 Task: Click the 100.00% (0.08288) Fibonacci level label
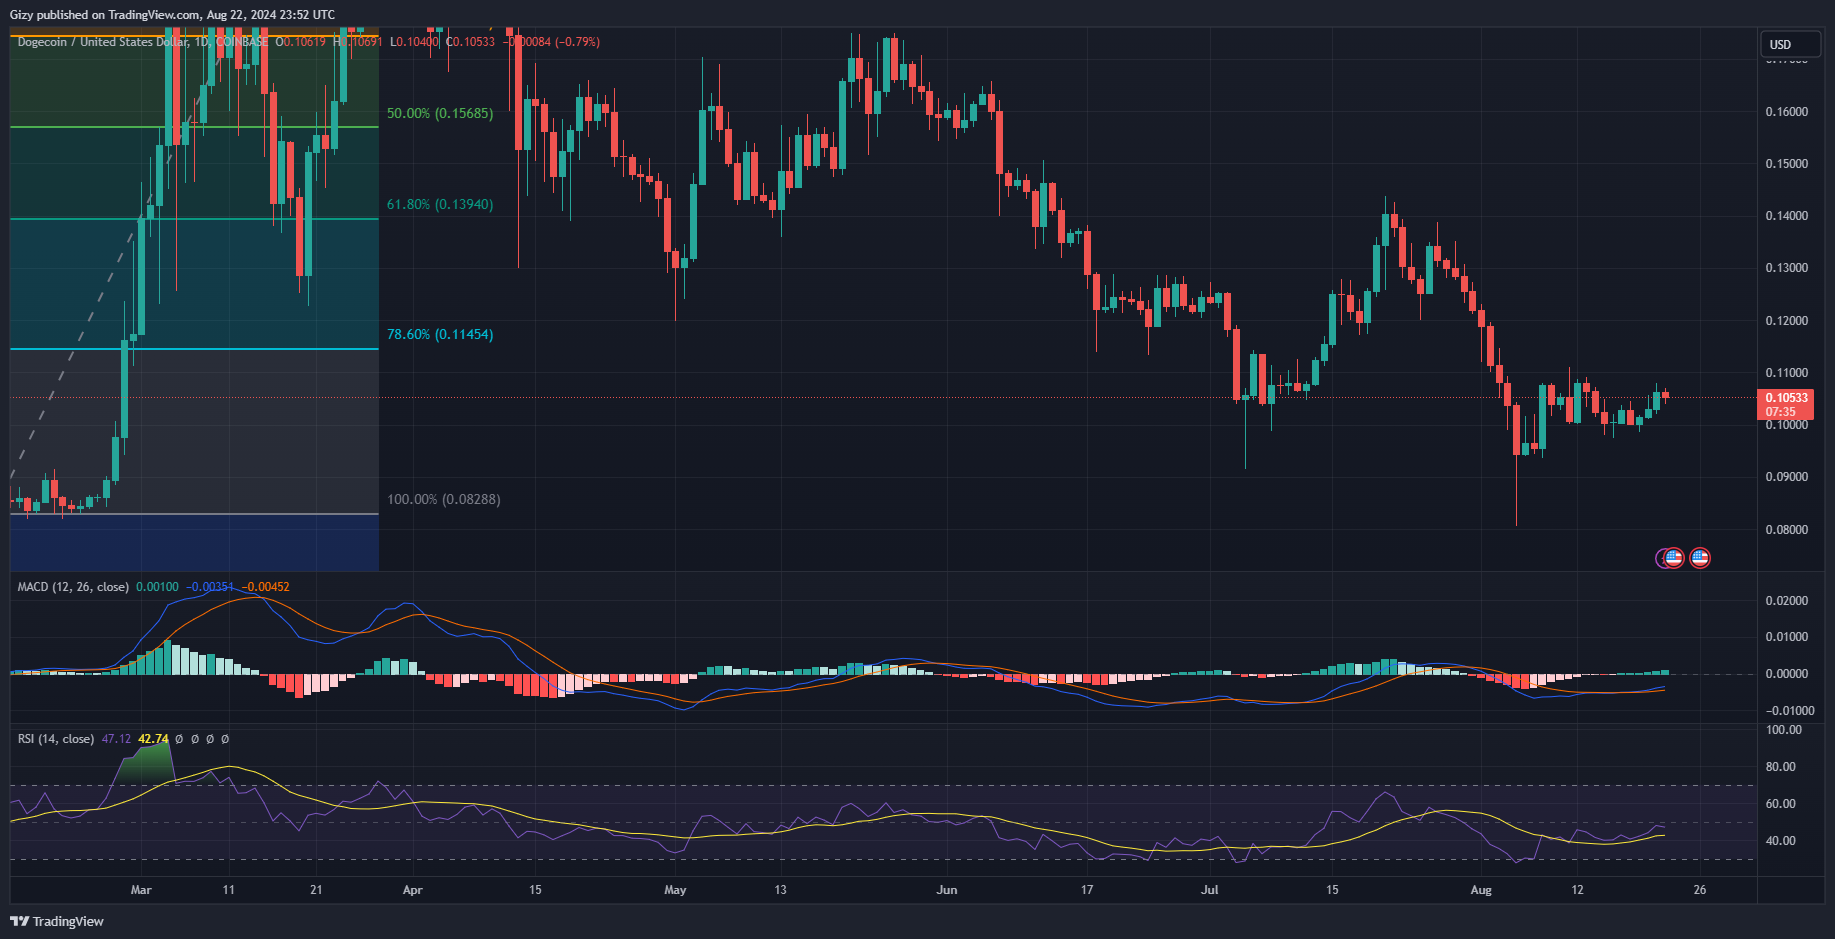point(444,499)
